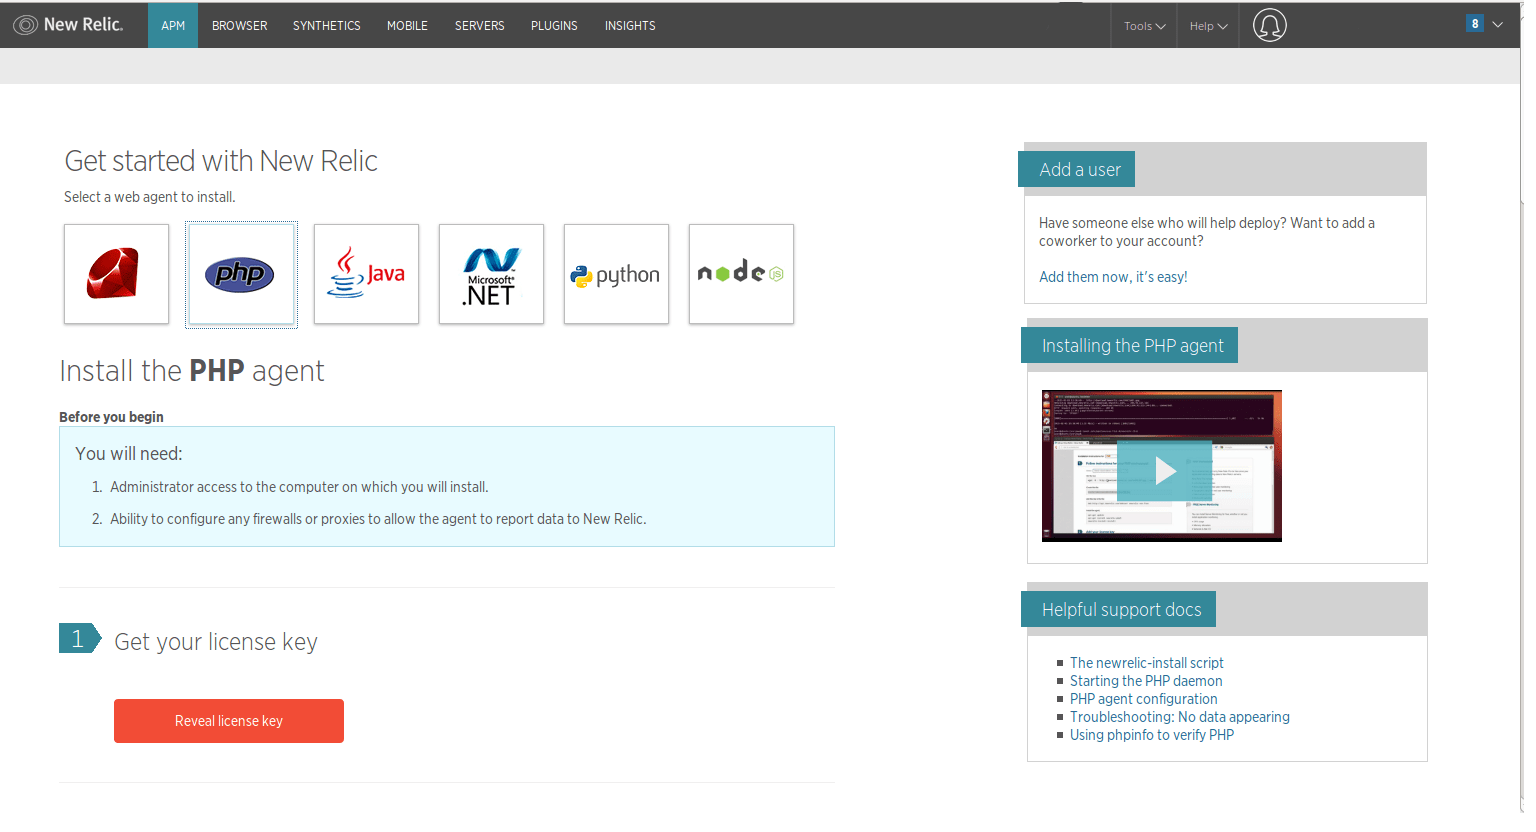Select the Microsoft .NET agent icon
This screenshot has width=1536, height=832.
coord(491,274)
